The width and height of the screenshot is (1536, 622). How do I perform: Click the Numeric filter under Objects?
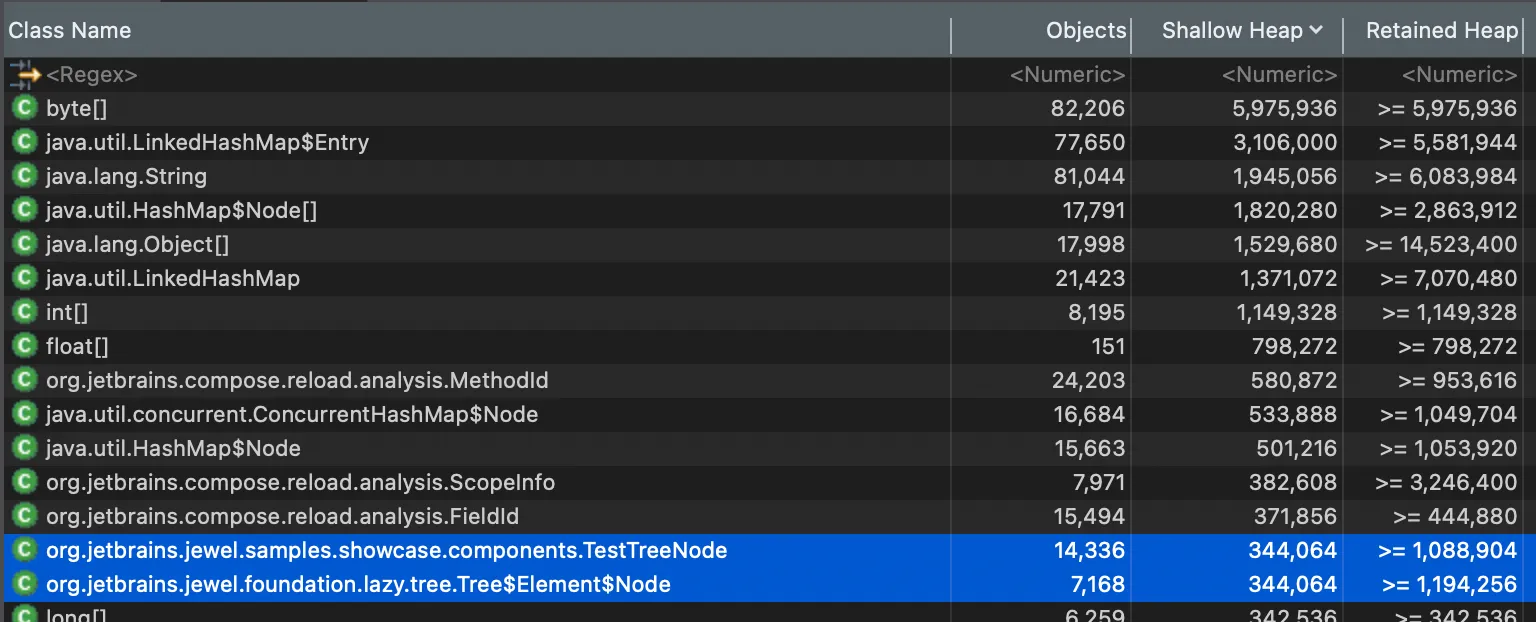coord(1068,75)
